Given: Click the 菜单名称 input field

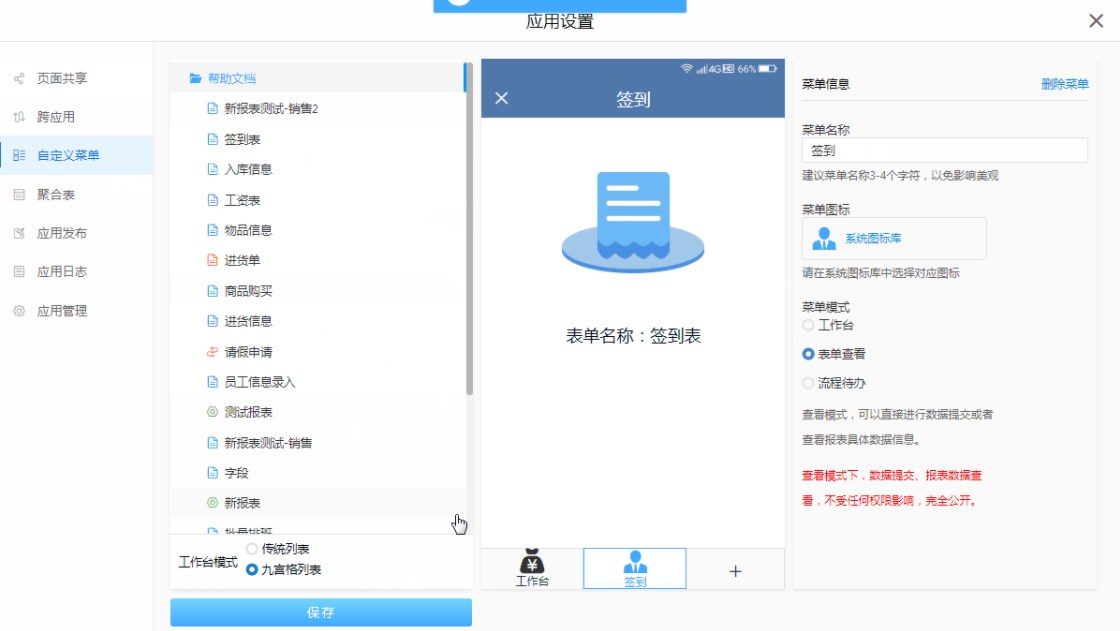Looking at the screenshot, I should [x=944, y=151].
